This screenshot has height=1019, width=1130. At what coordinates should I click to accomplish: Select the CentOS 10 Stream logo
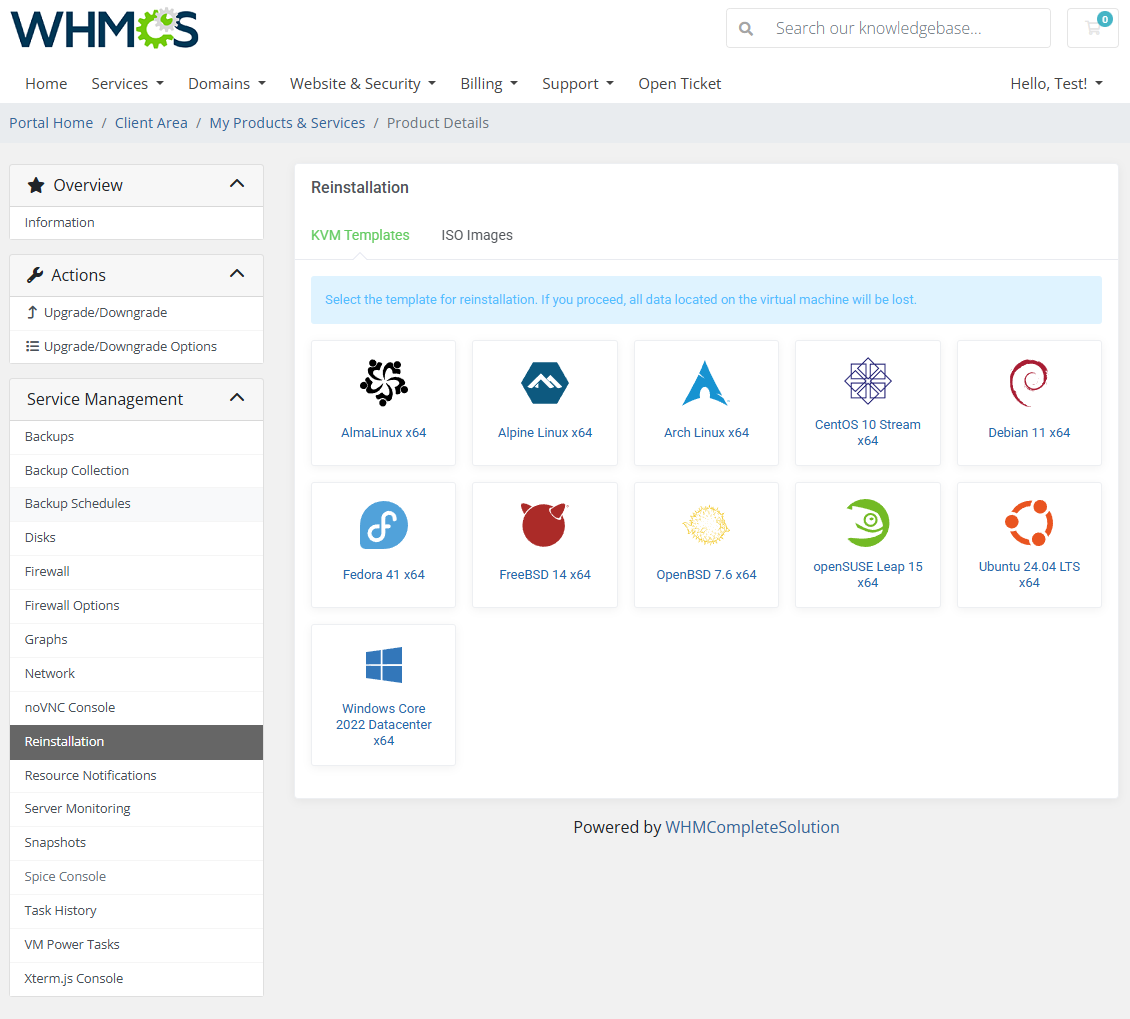pyautogui.click(x=868, y=381)
